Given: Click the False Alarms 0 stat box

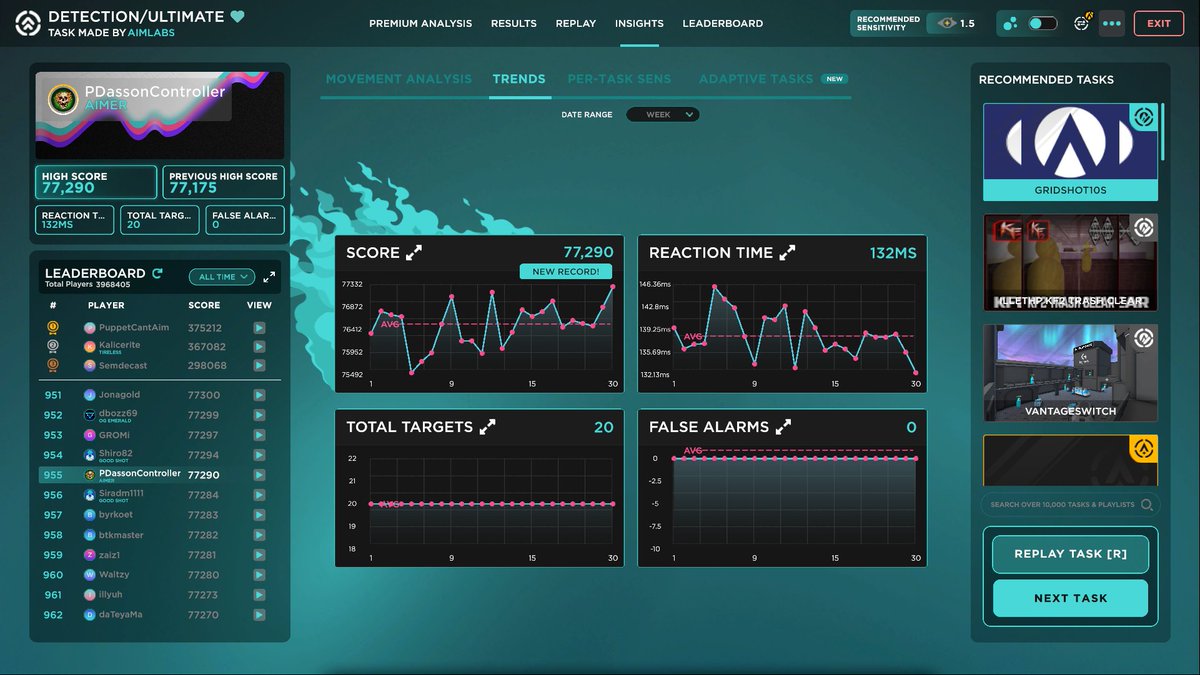Looking at the screenshot, I should [245, 220].
